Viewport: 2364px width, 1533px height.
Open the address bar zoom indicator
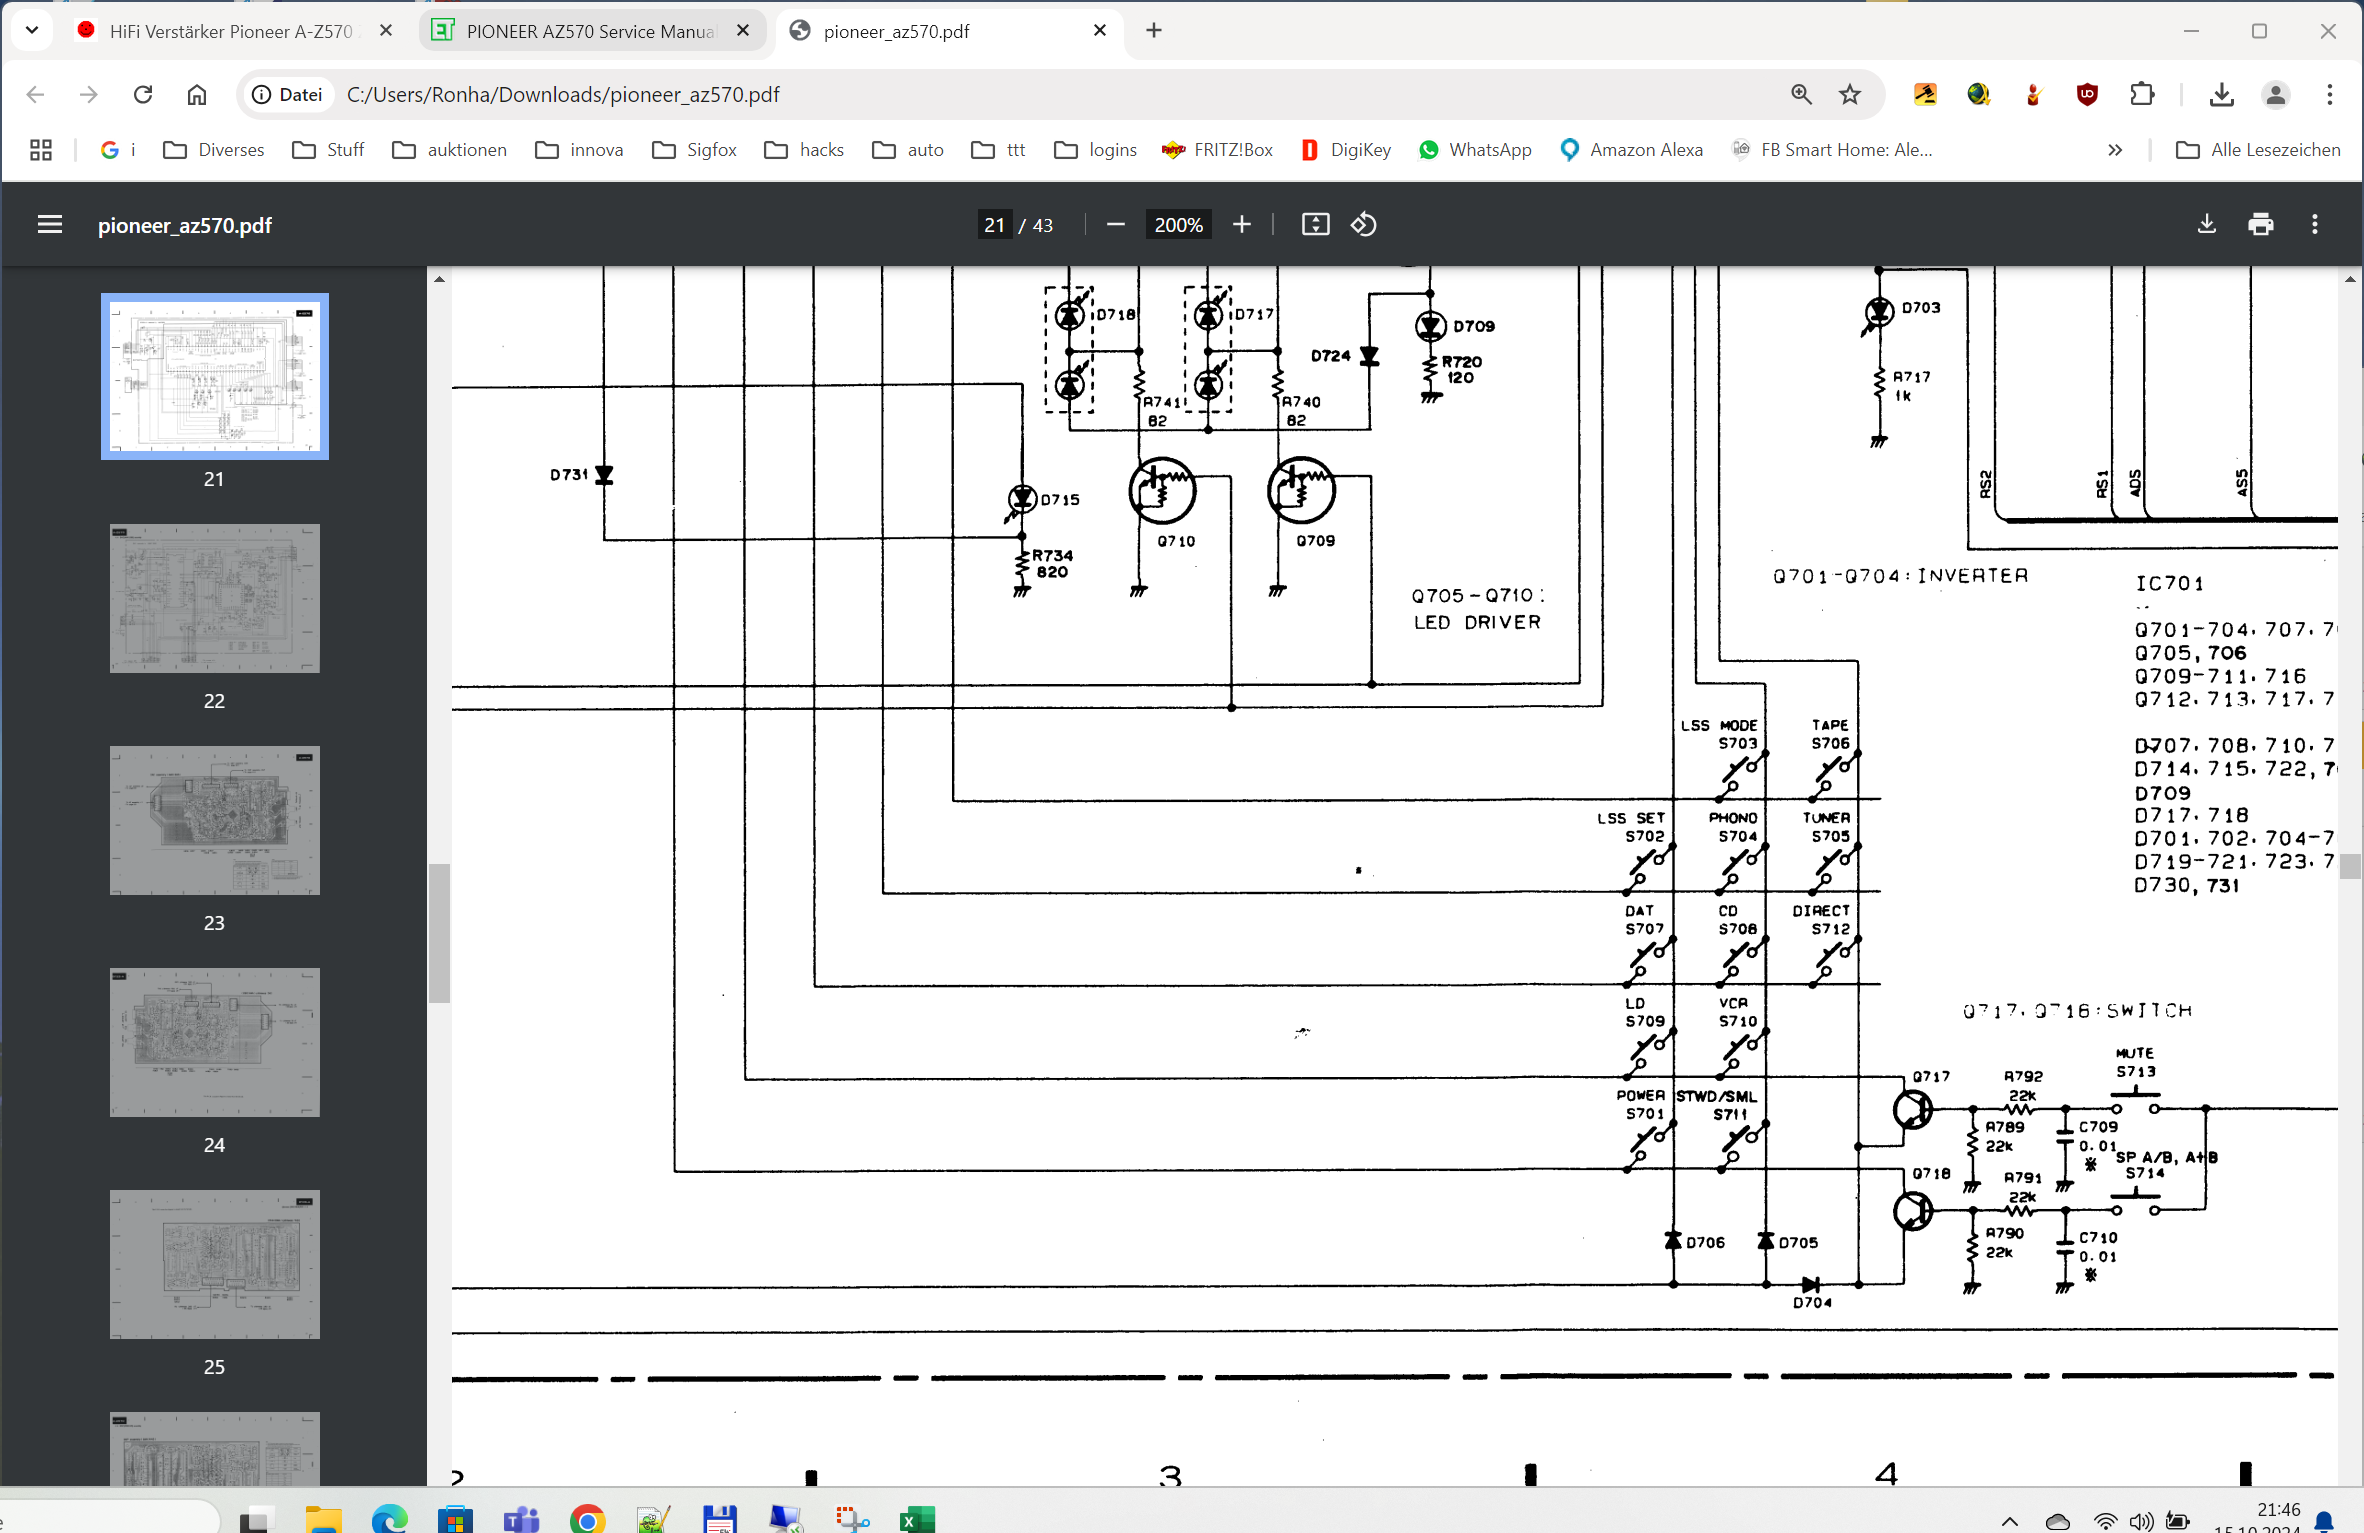(x=1801, y=94)
